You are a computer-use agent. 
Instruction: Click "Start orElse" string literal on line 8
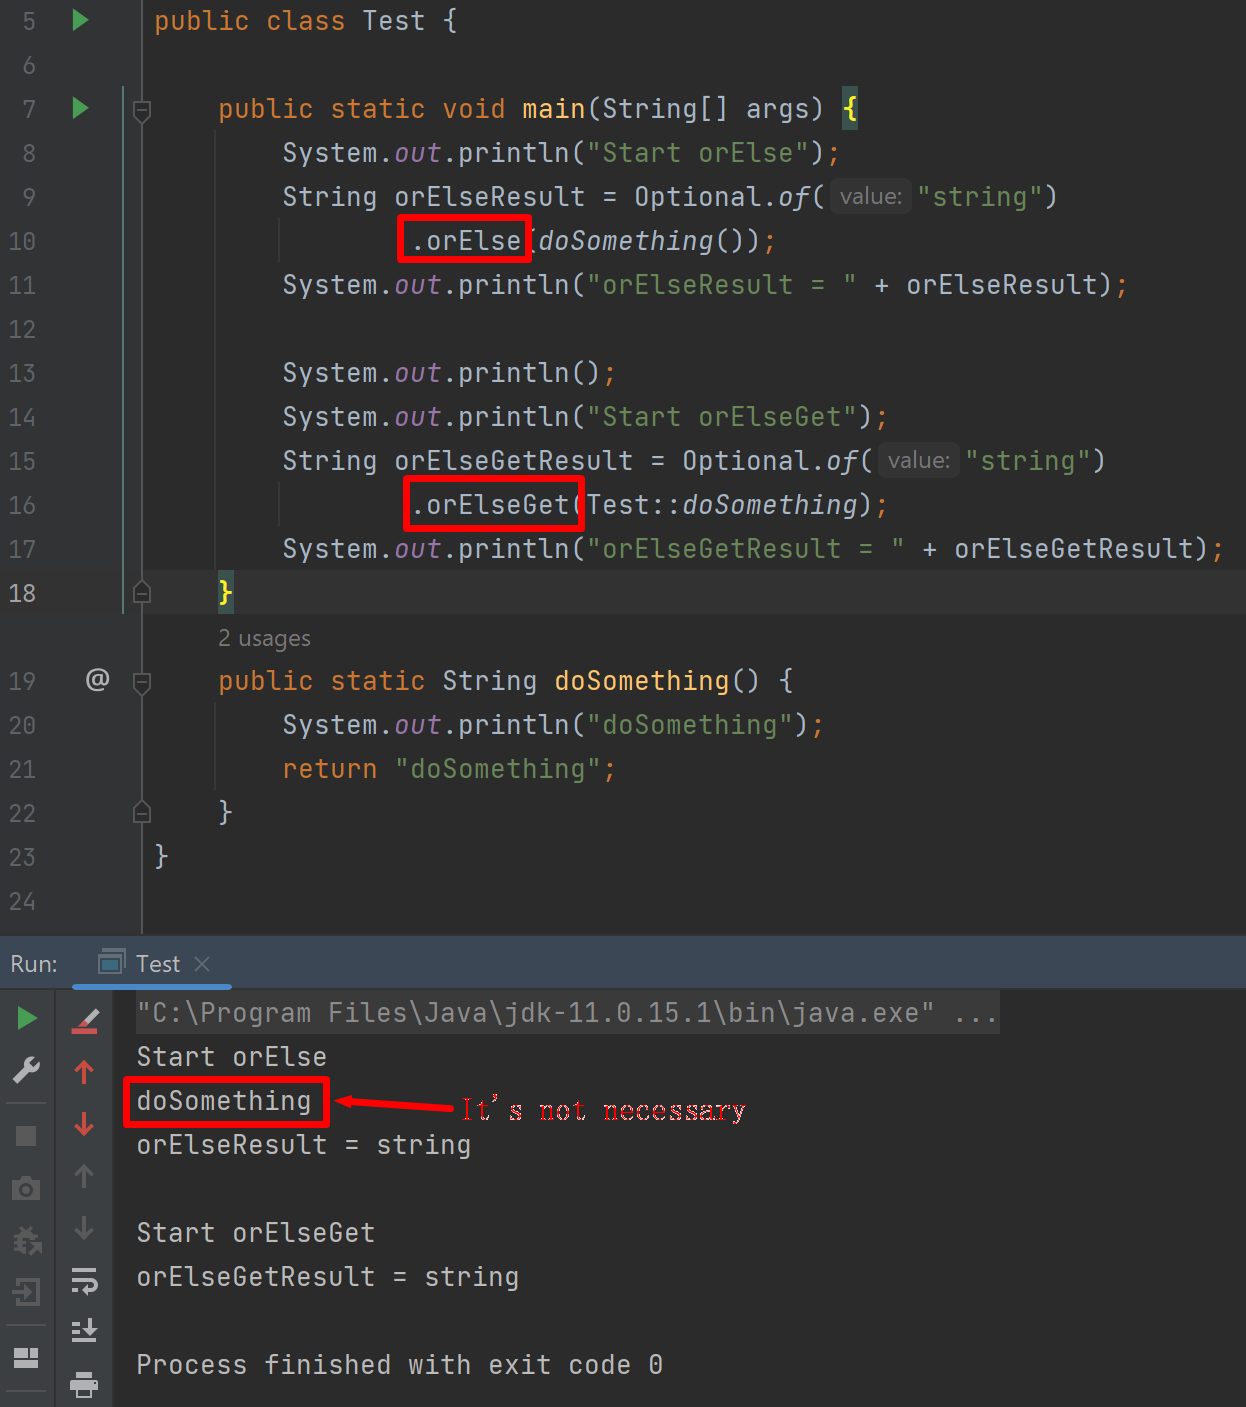click(x=698, y=153)
